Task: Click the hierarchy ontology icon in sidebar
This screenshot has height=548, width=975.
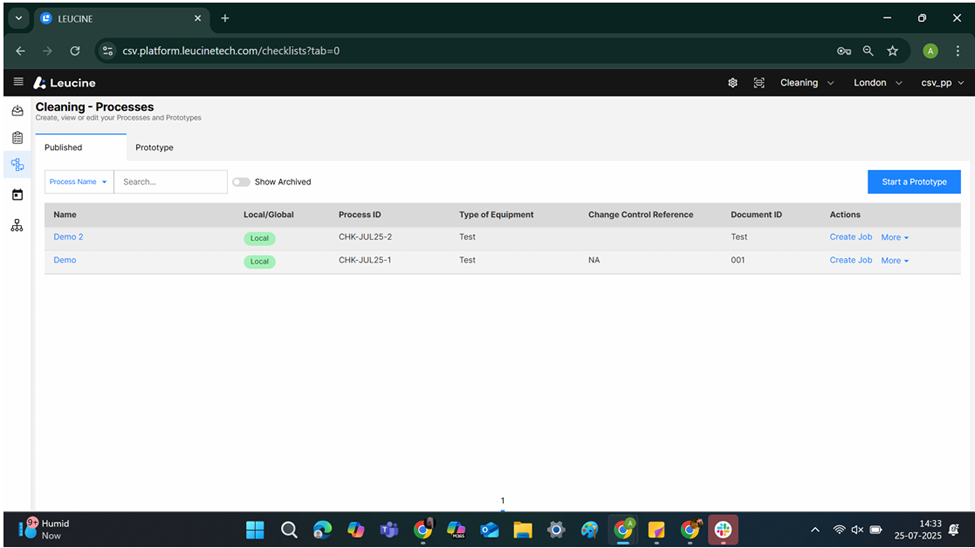Action: (x=17, y=226)
